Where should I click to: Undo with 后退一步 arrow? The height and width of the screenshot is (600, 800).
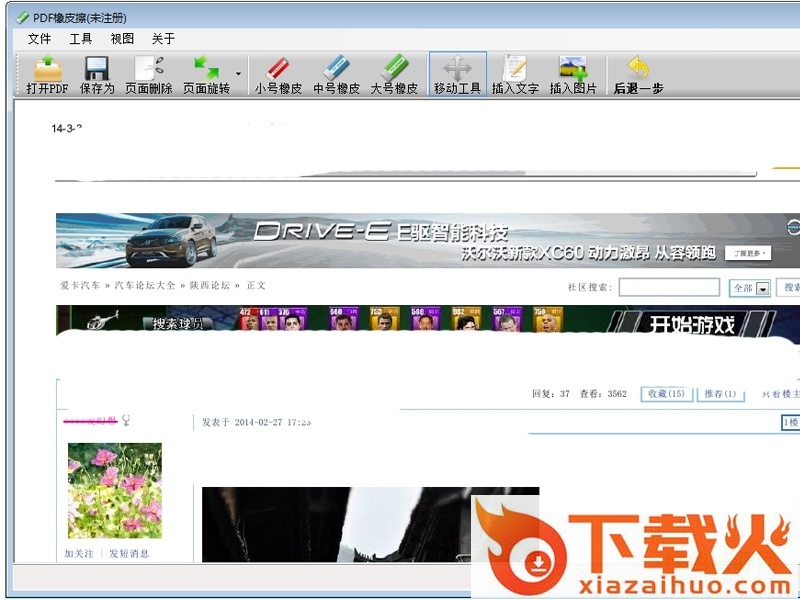coord(638,74)
